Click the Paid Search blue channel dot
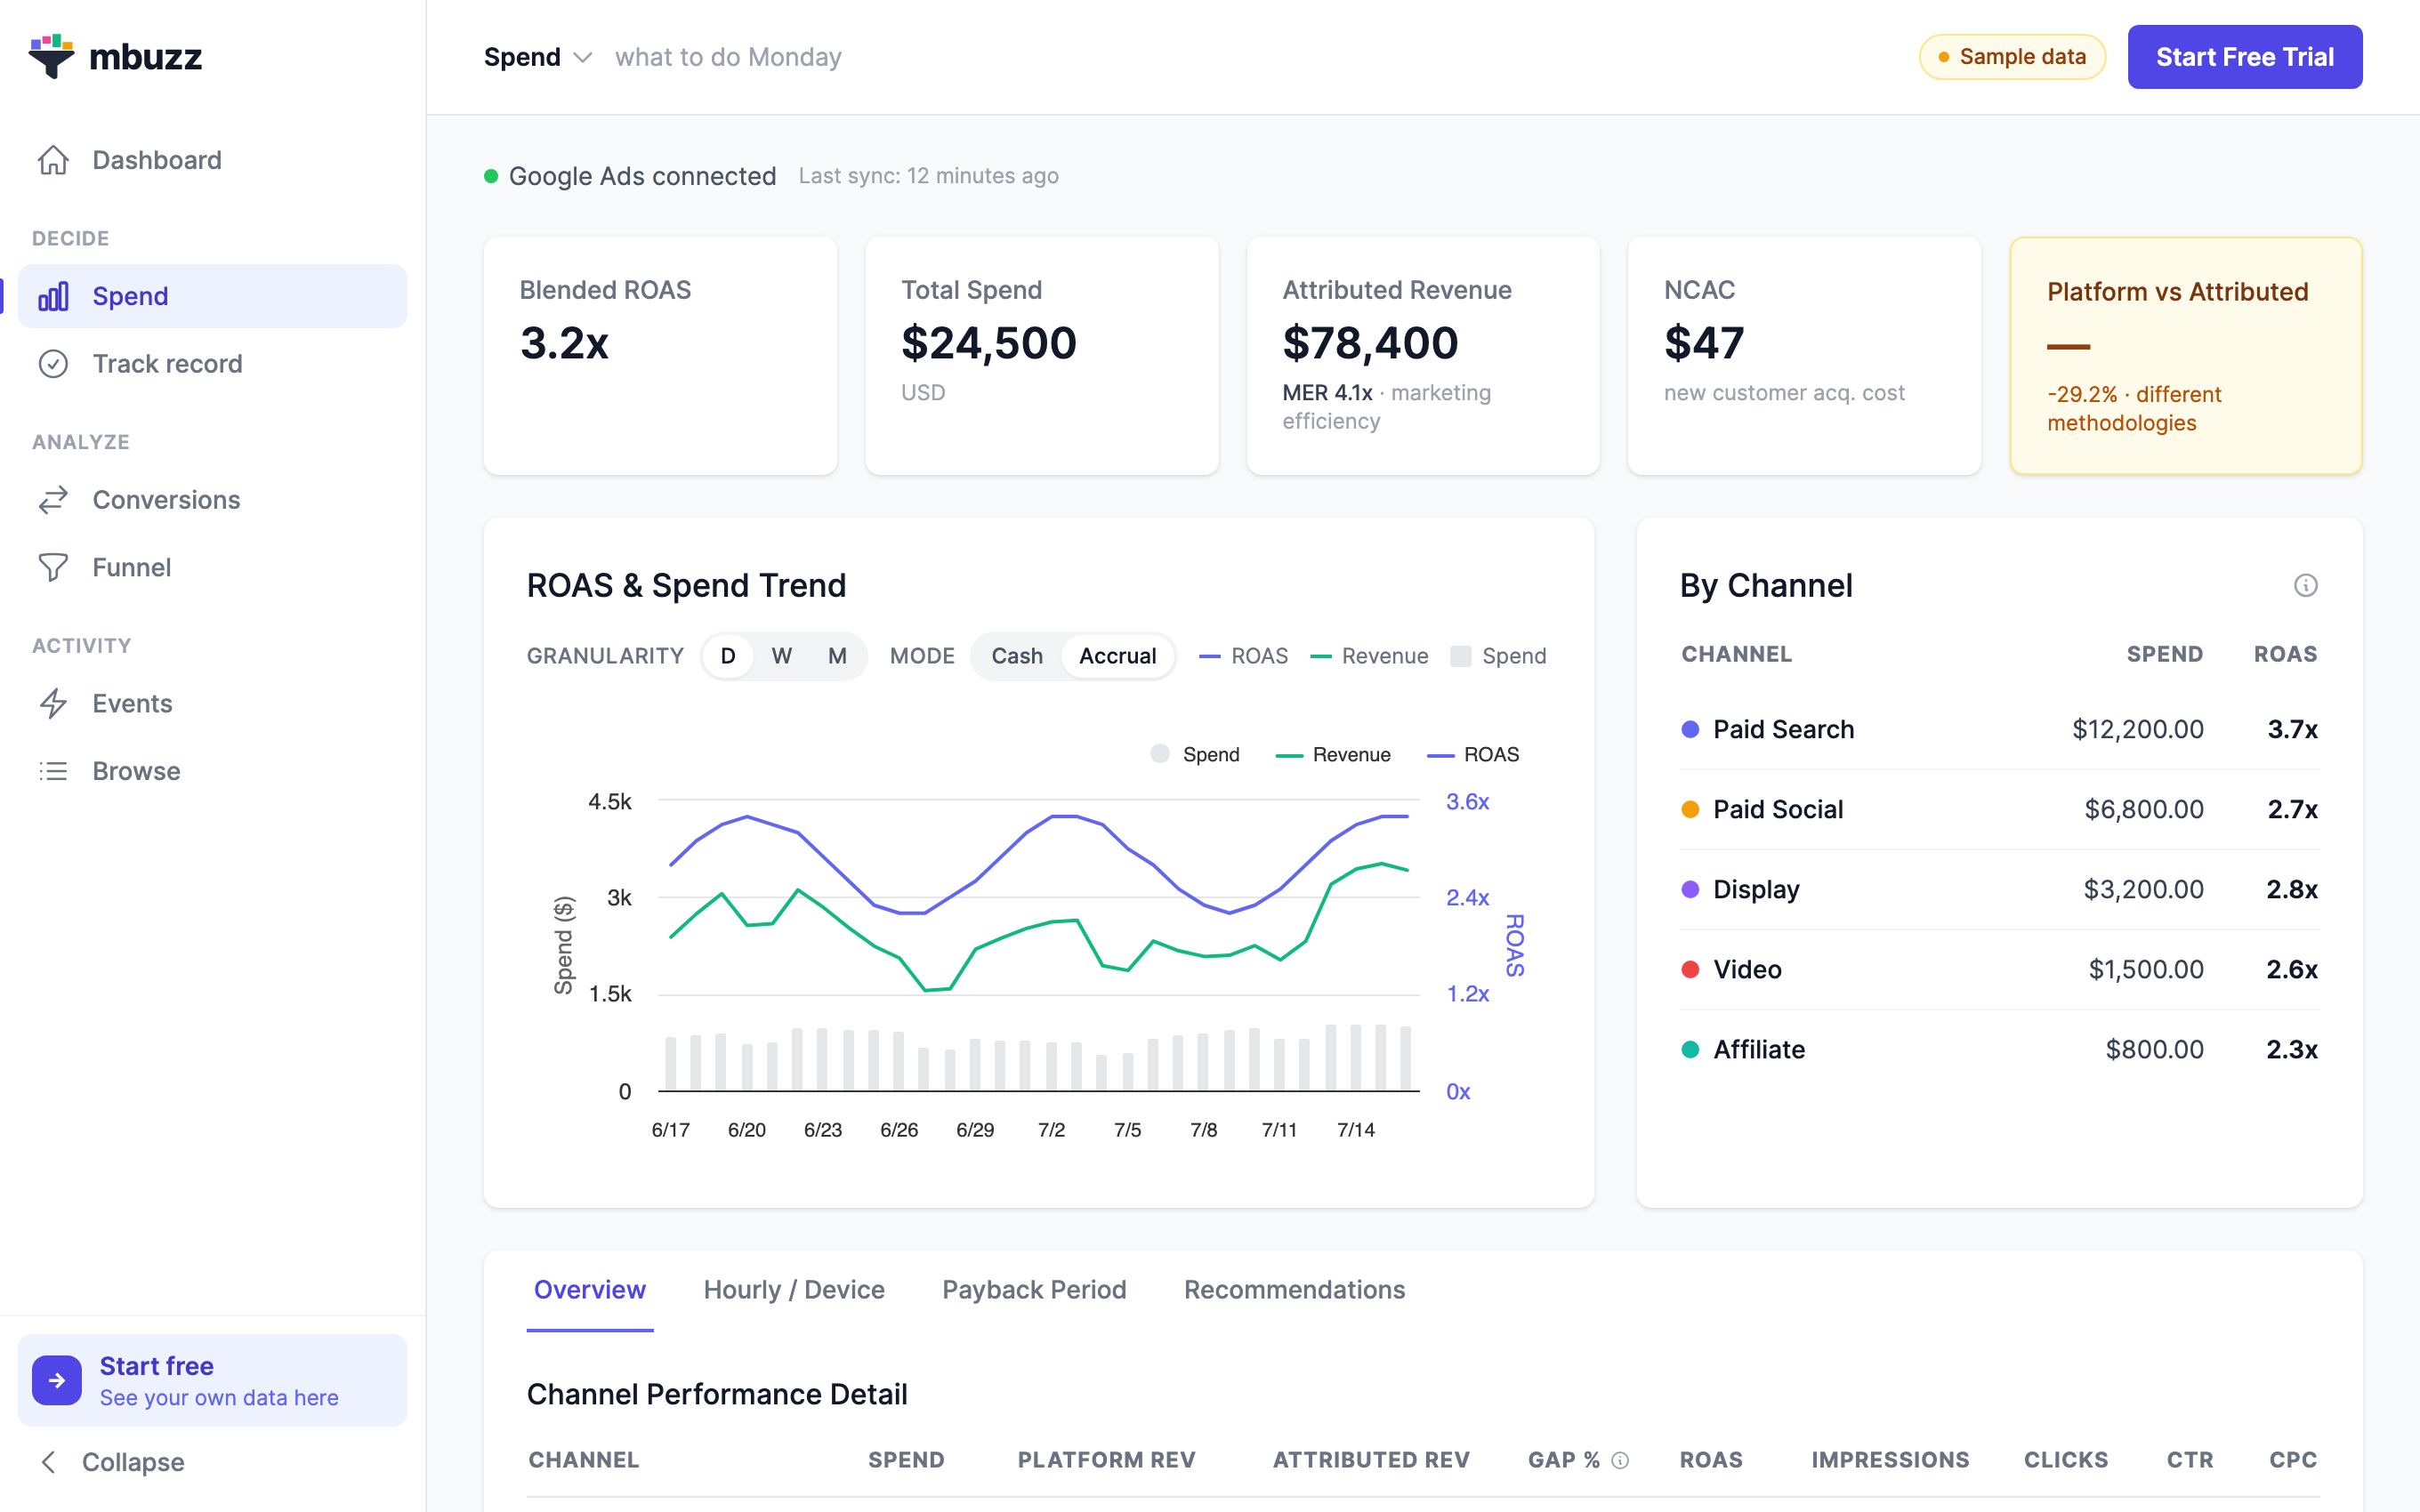The height and width of the screenshot is (1512, 2420). [x=1690, y=729]
